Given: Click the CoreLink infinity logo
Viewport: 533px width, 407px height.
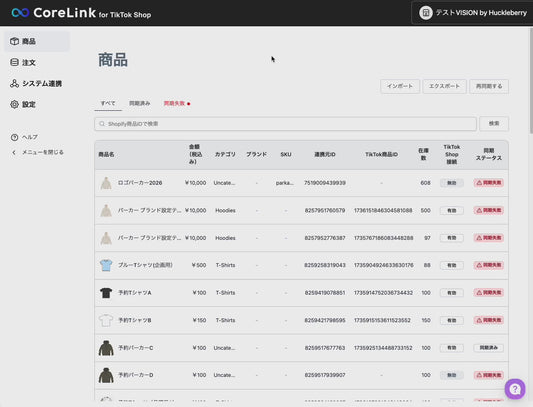Looking at the screenshot, I should (x=20, y=13).
